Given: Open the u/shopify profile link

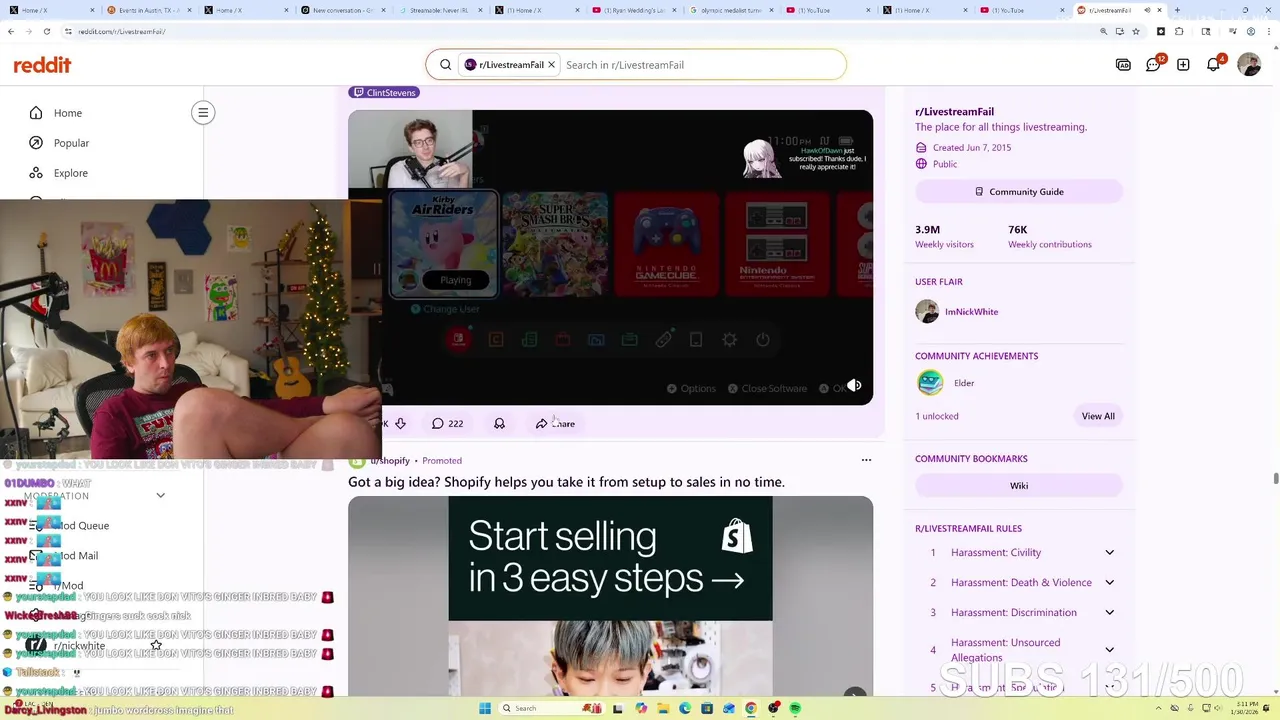Looking at the screenshot, I should coord(390,461).
